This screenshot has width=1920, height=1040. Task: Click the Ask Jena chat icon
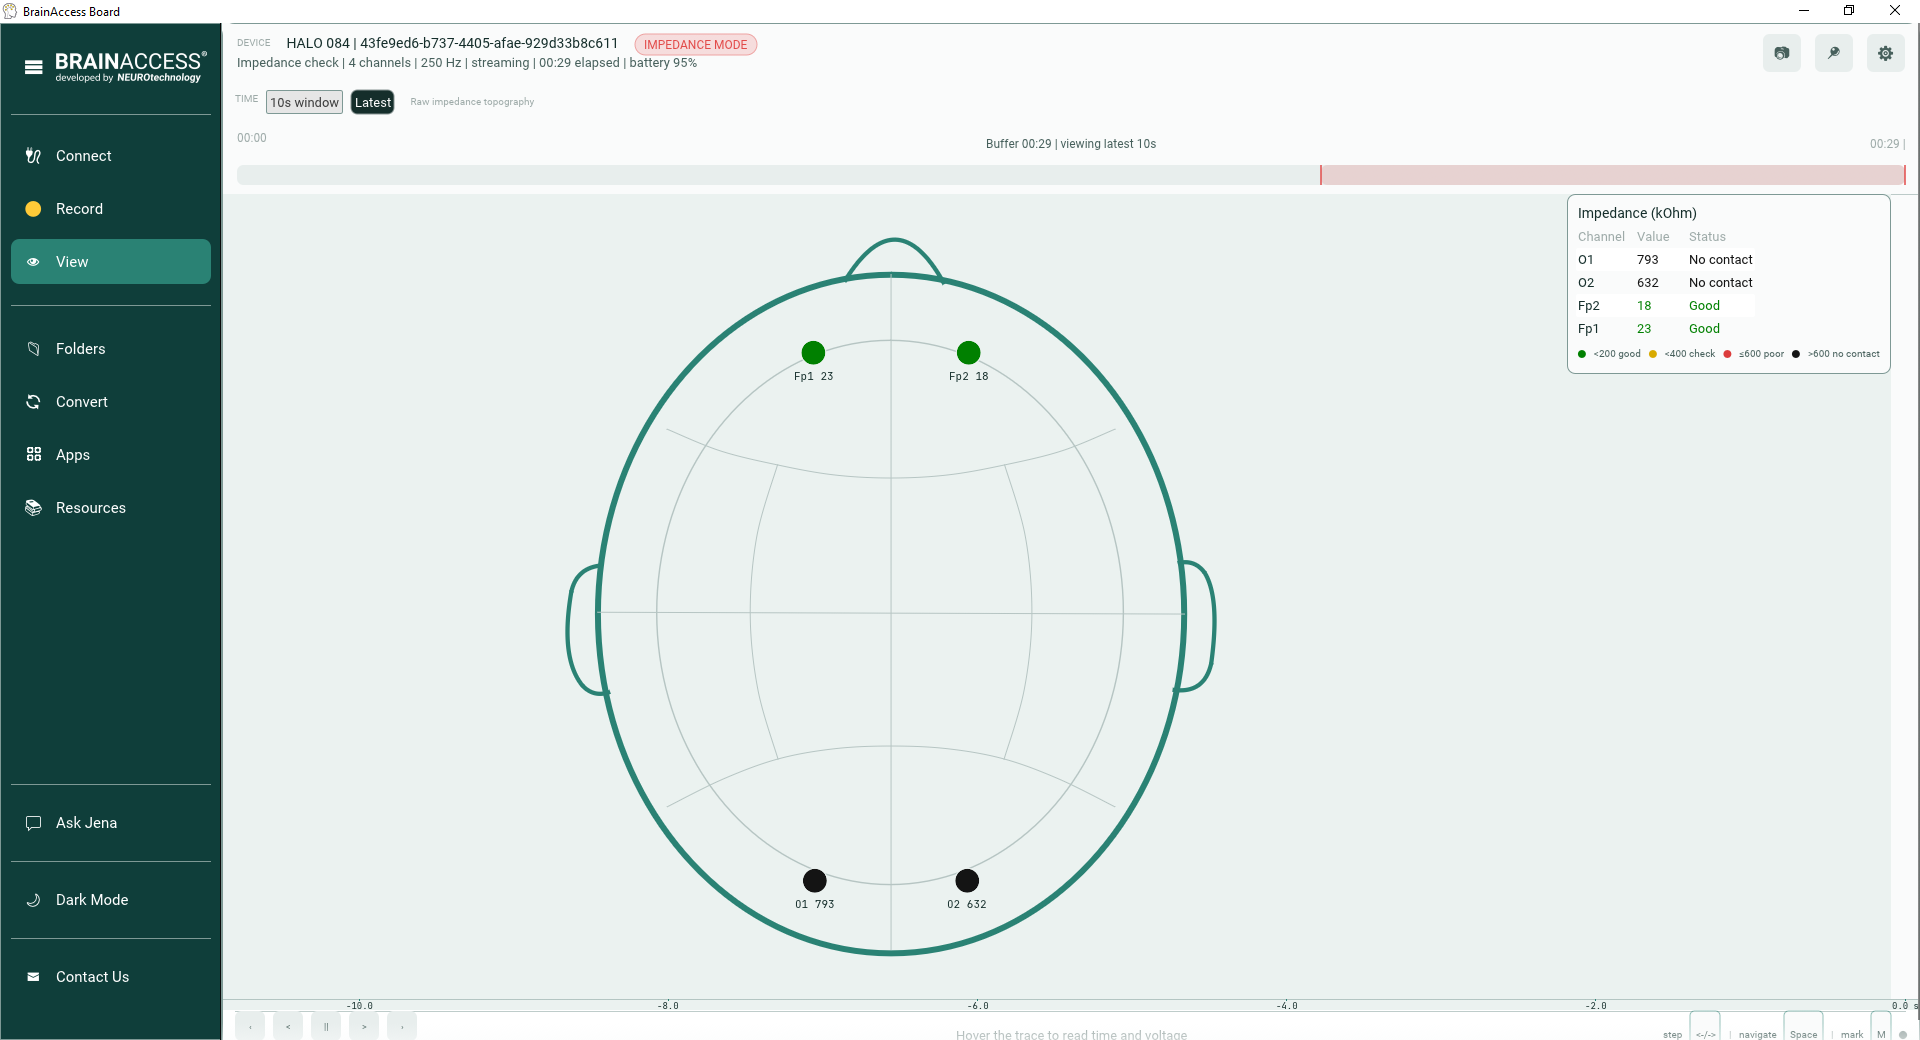pyautogui.click(x=33, y=823)
